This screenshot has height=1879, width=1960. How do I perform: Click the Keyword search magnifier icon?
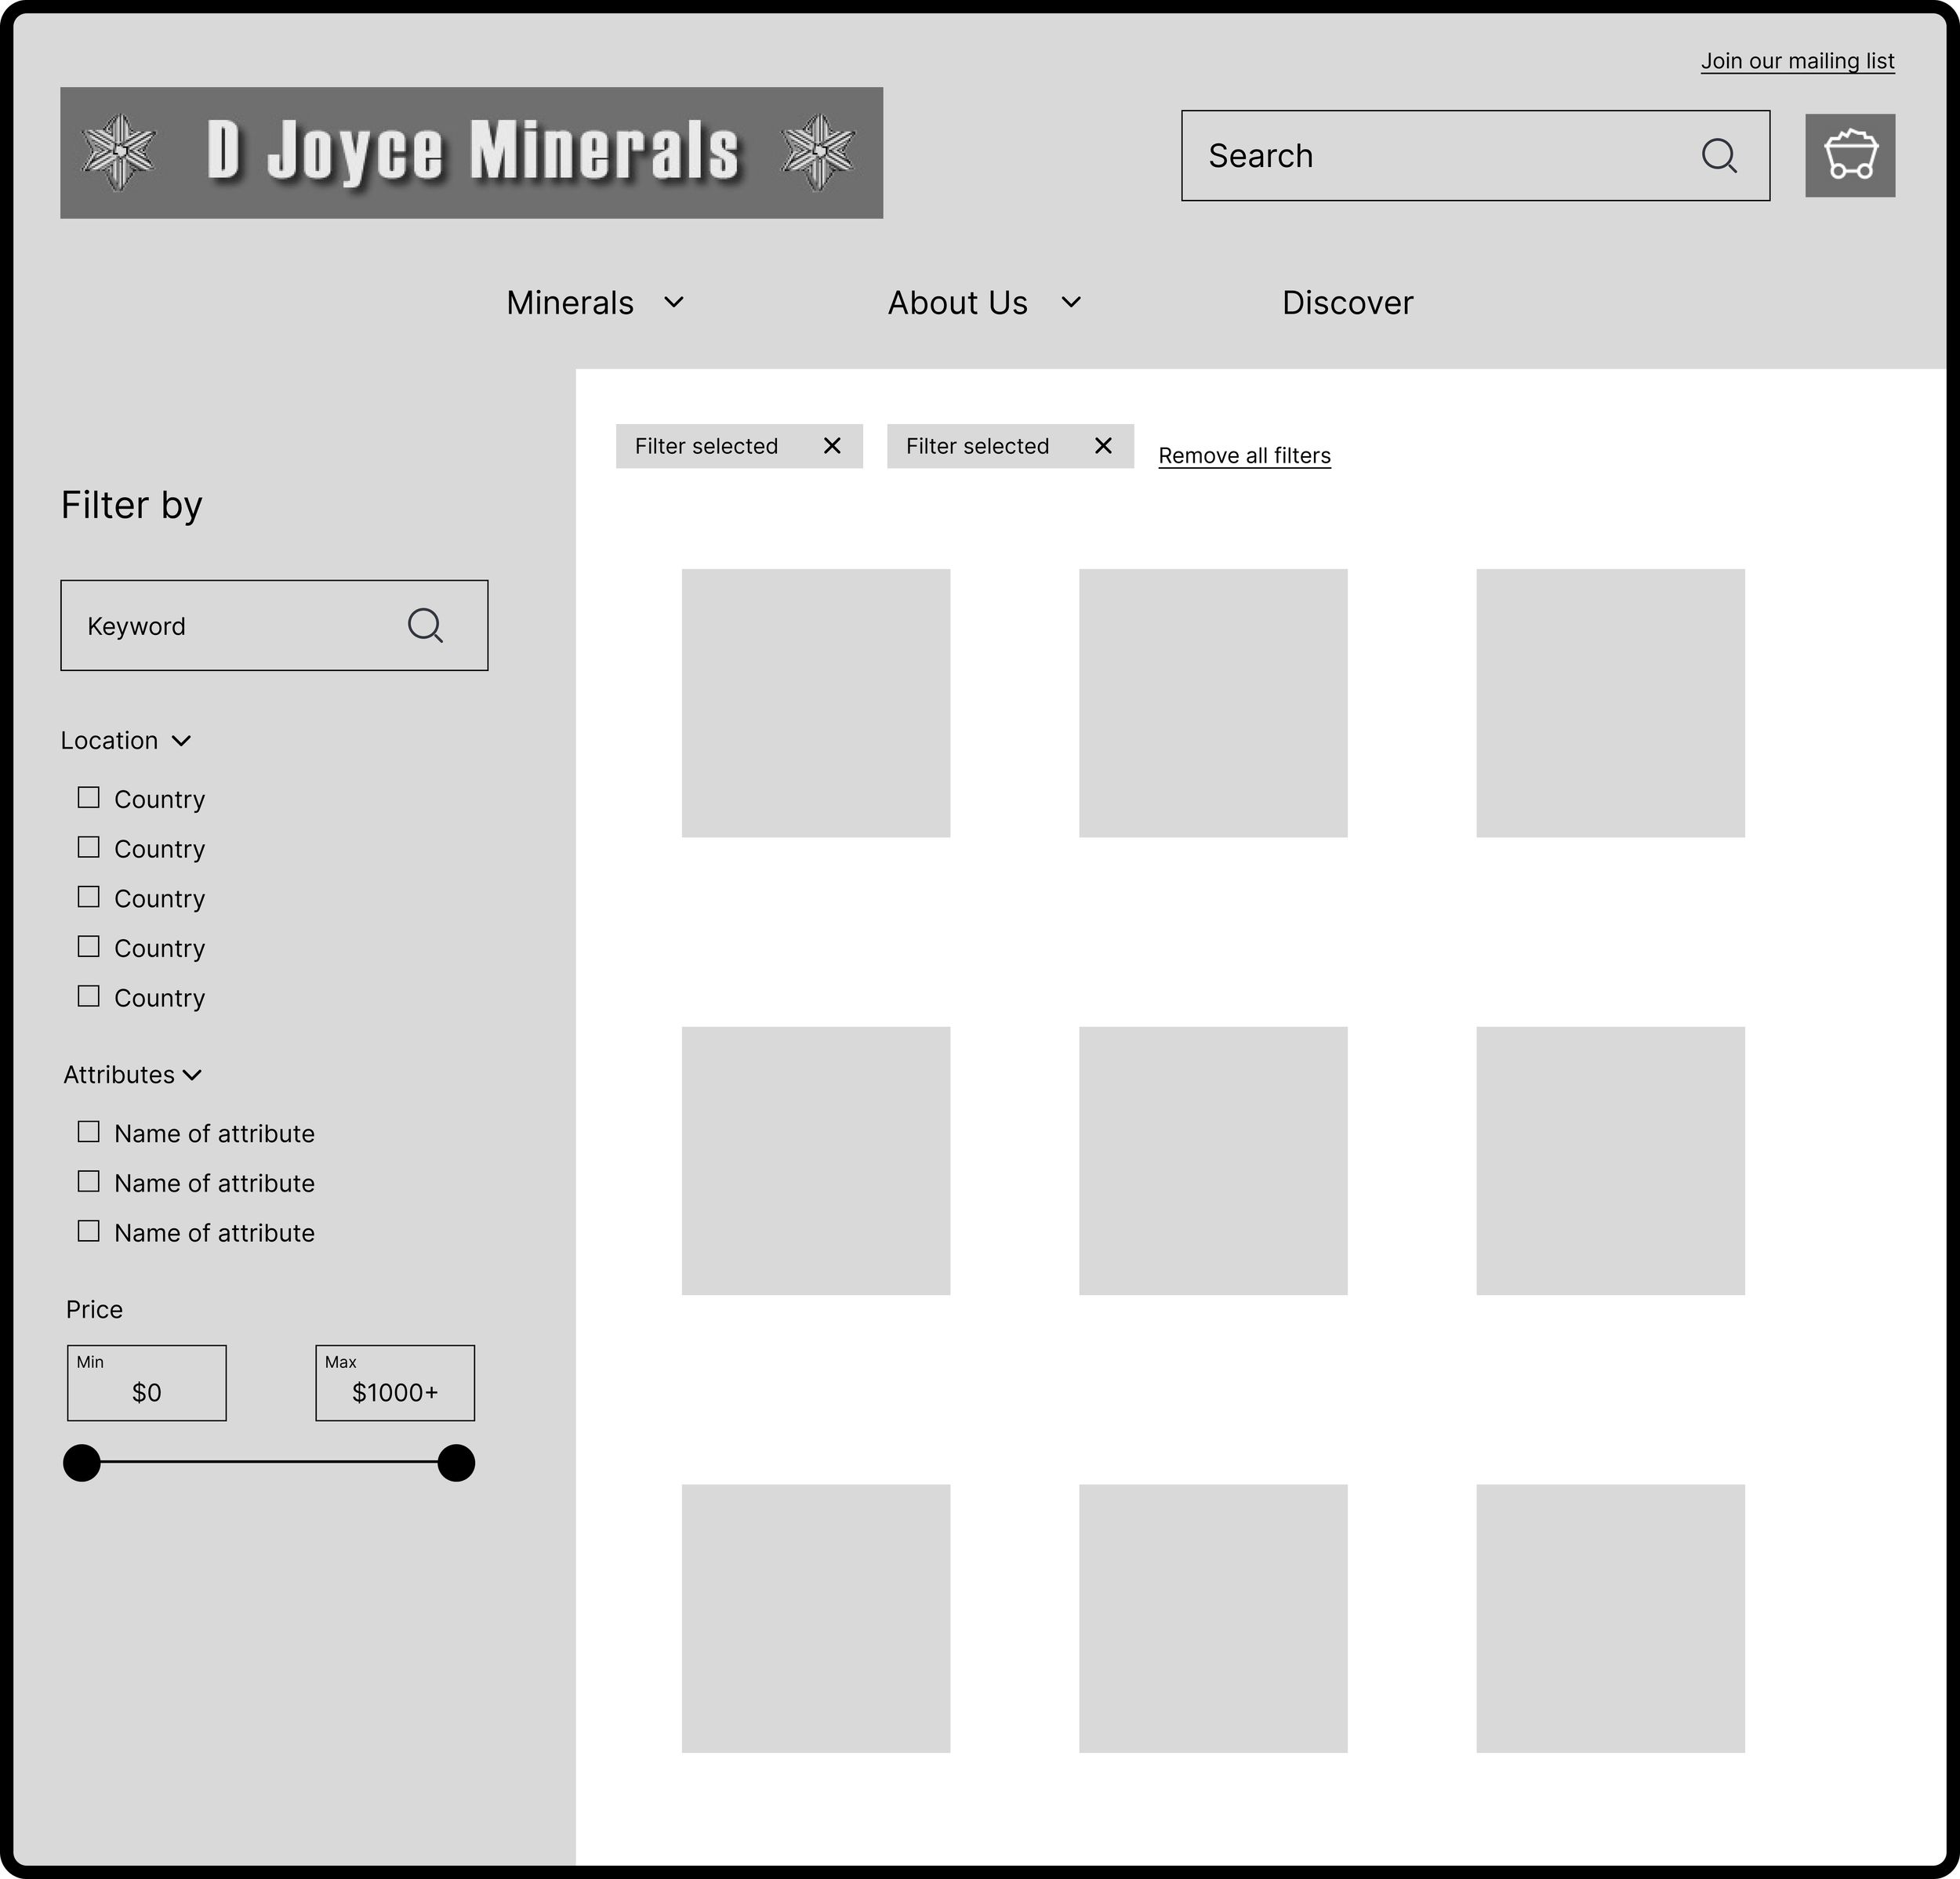pyautogui.click(x=425, y=625)
